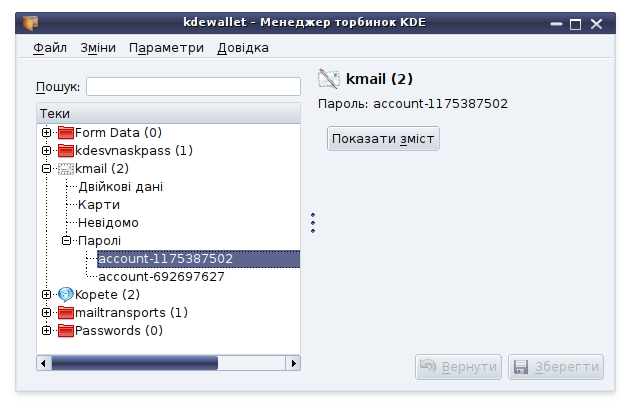Click the Form Data red folder icon
Viewport: 631px width, 410px height.
(x=66, y=133)
